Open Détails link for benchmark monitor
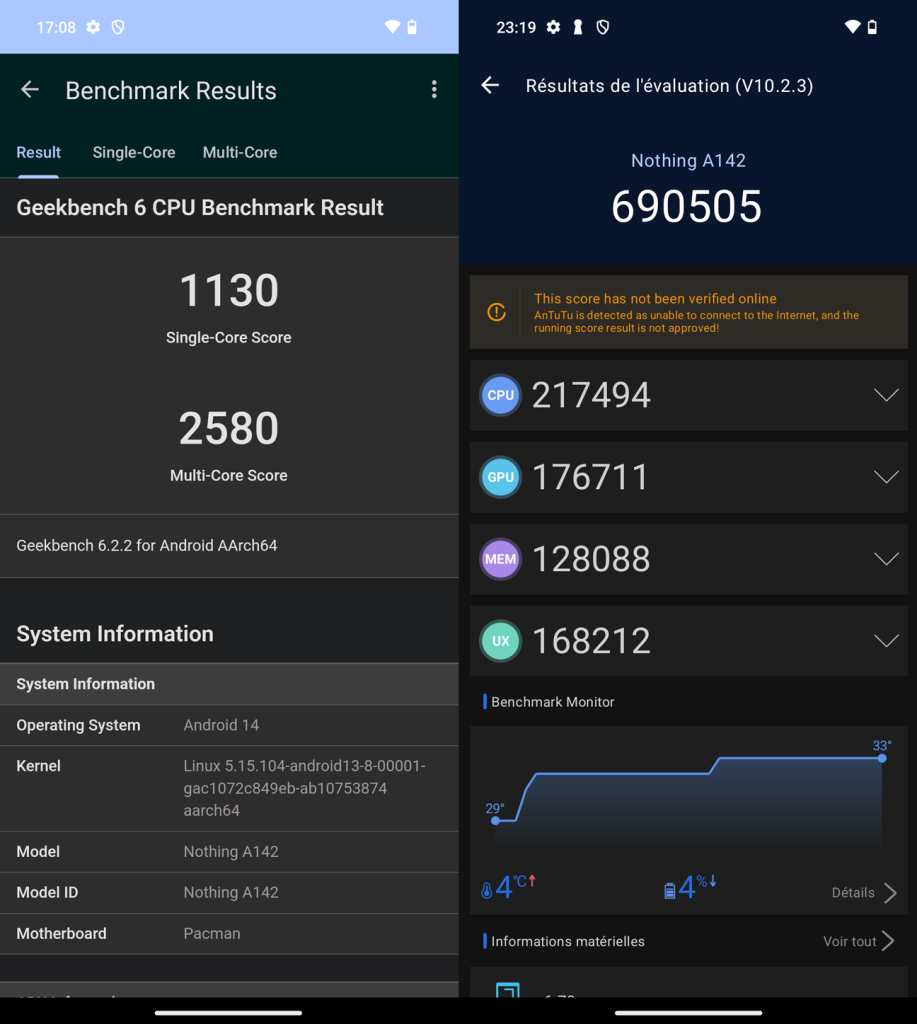917x1024 pixels. 853,893
